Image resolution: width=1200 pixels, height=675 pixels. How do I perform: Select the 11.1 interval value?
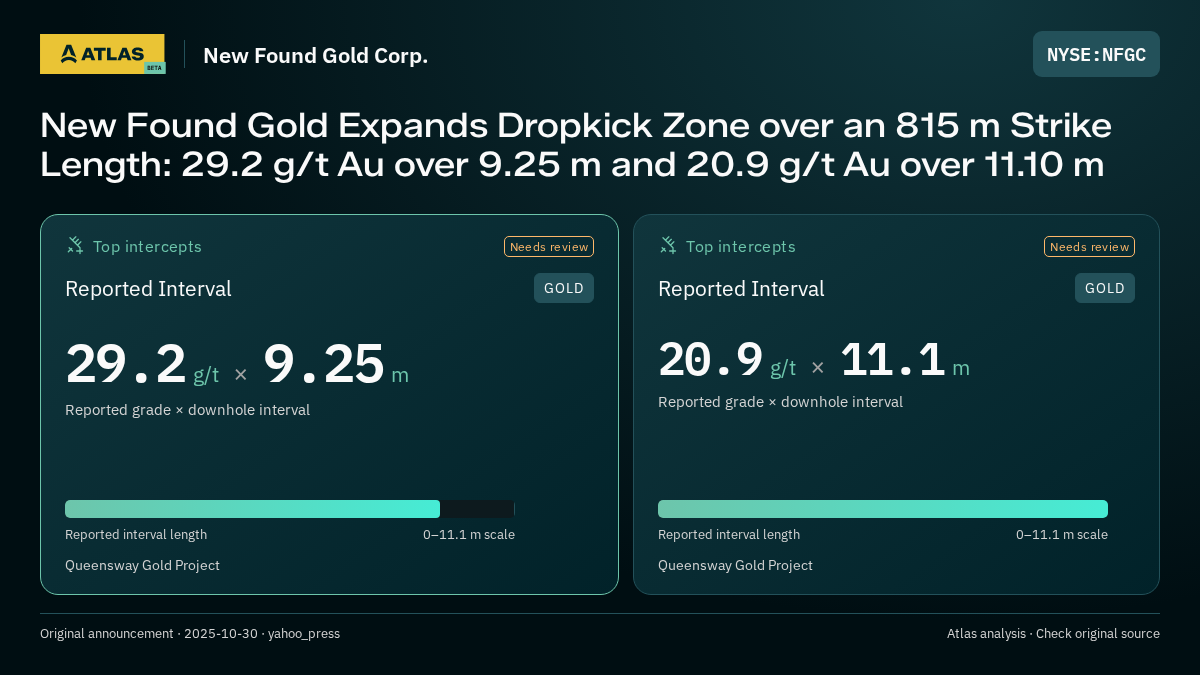893,359
